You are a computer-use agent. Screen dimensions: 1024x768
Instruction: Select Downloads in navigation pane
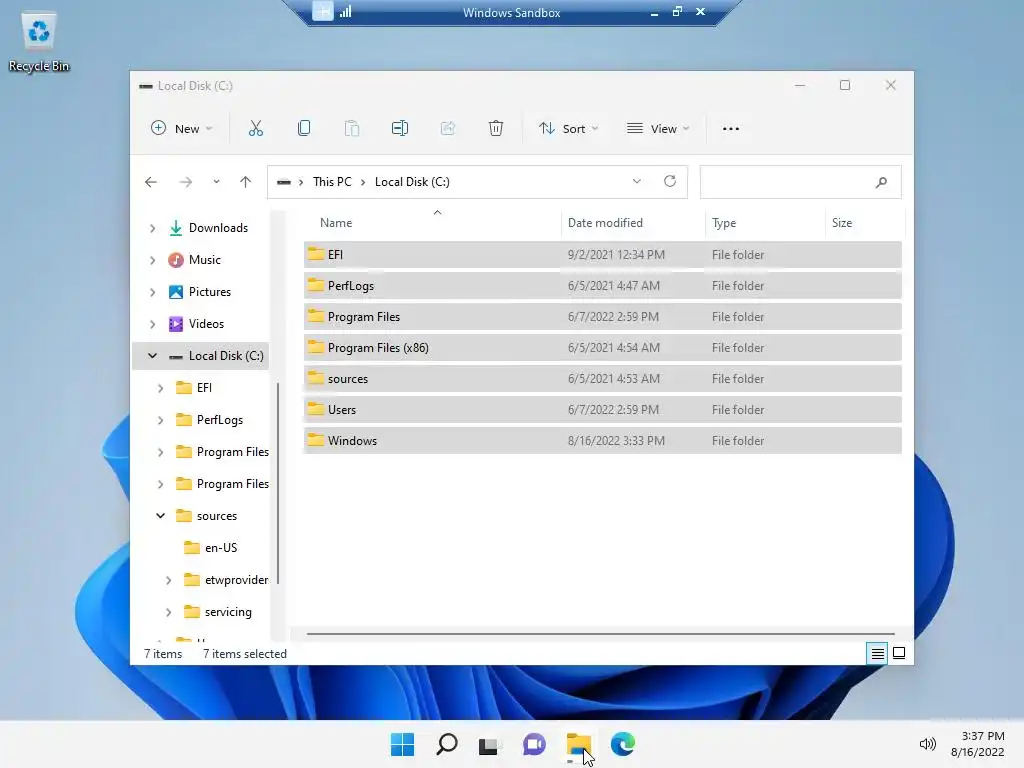click(218, 228)
